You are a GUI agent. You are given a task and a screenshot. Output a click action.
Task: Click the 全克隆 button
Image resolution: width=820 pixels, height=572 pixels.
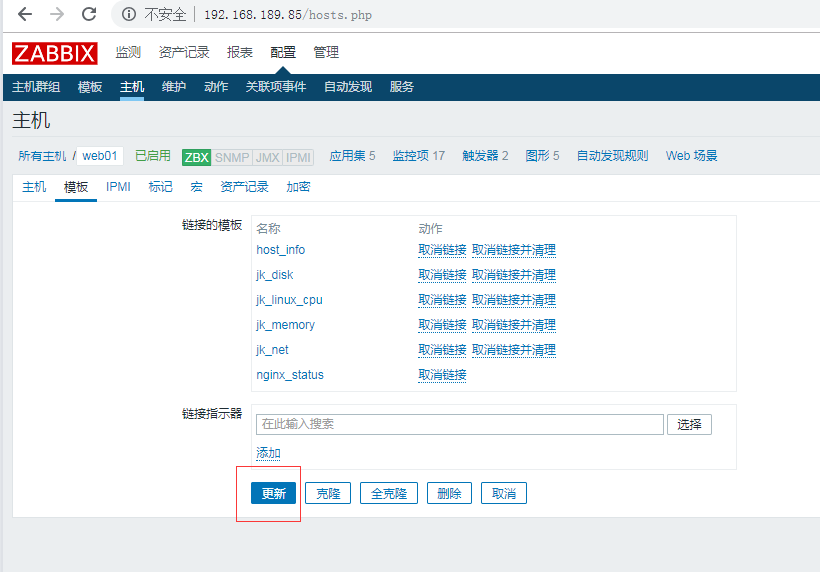389,493
